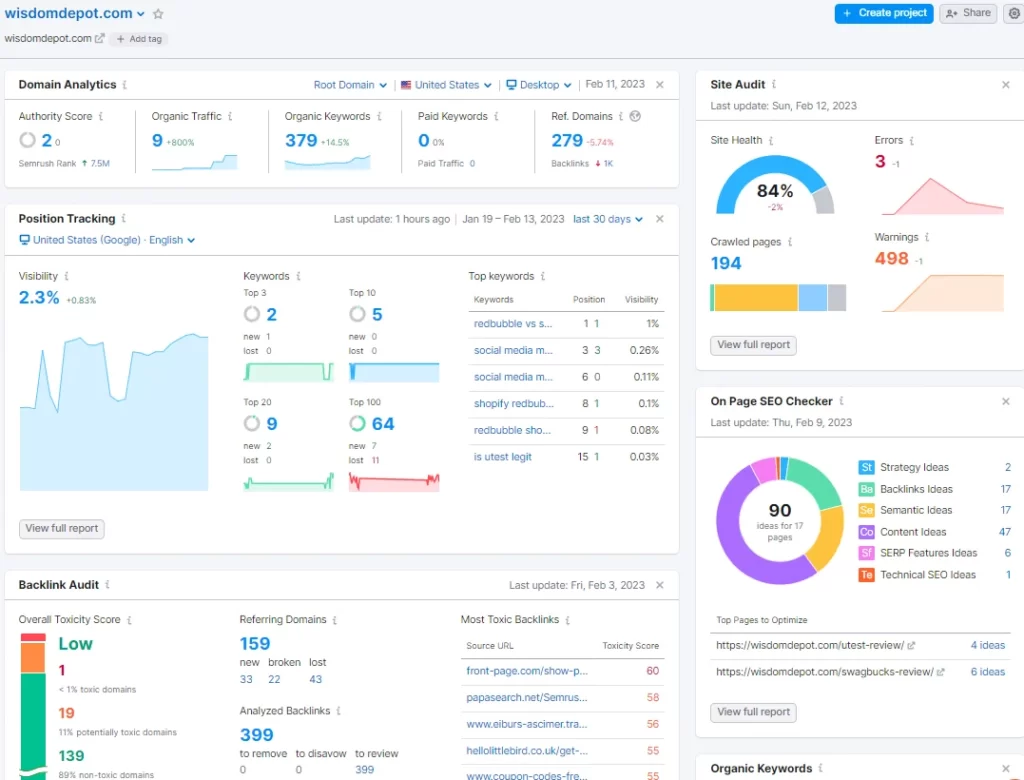Click the Site Health 84% gauge
1024x780 pixels.
click(x=775, y=185)
